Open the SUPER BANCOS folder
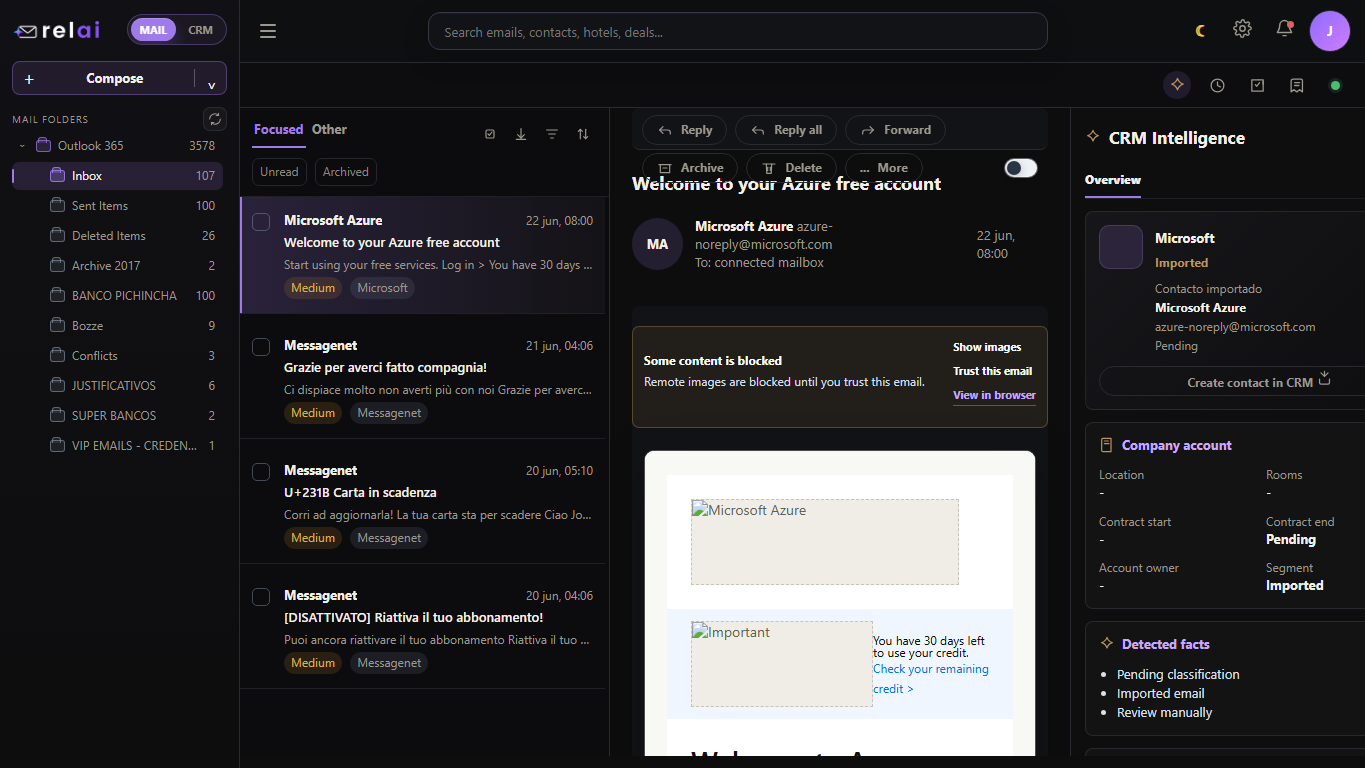Viewport: 1365px width, 768px height. click(118, 415)
